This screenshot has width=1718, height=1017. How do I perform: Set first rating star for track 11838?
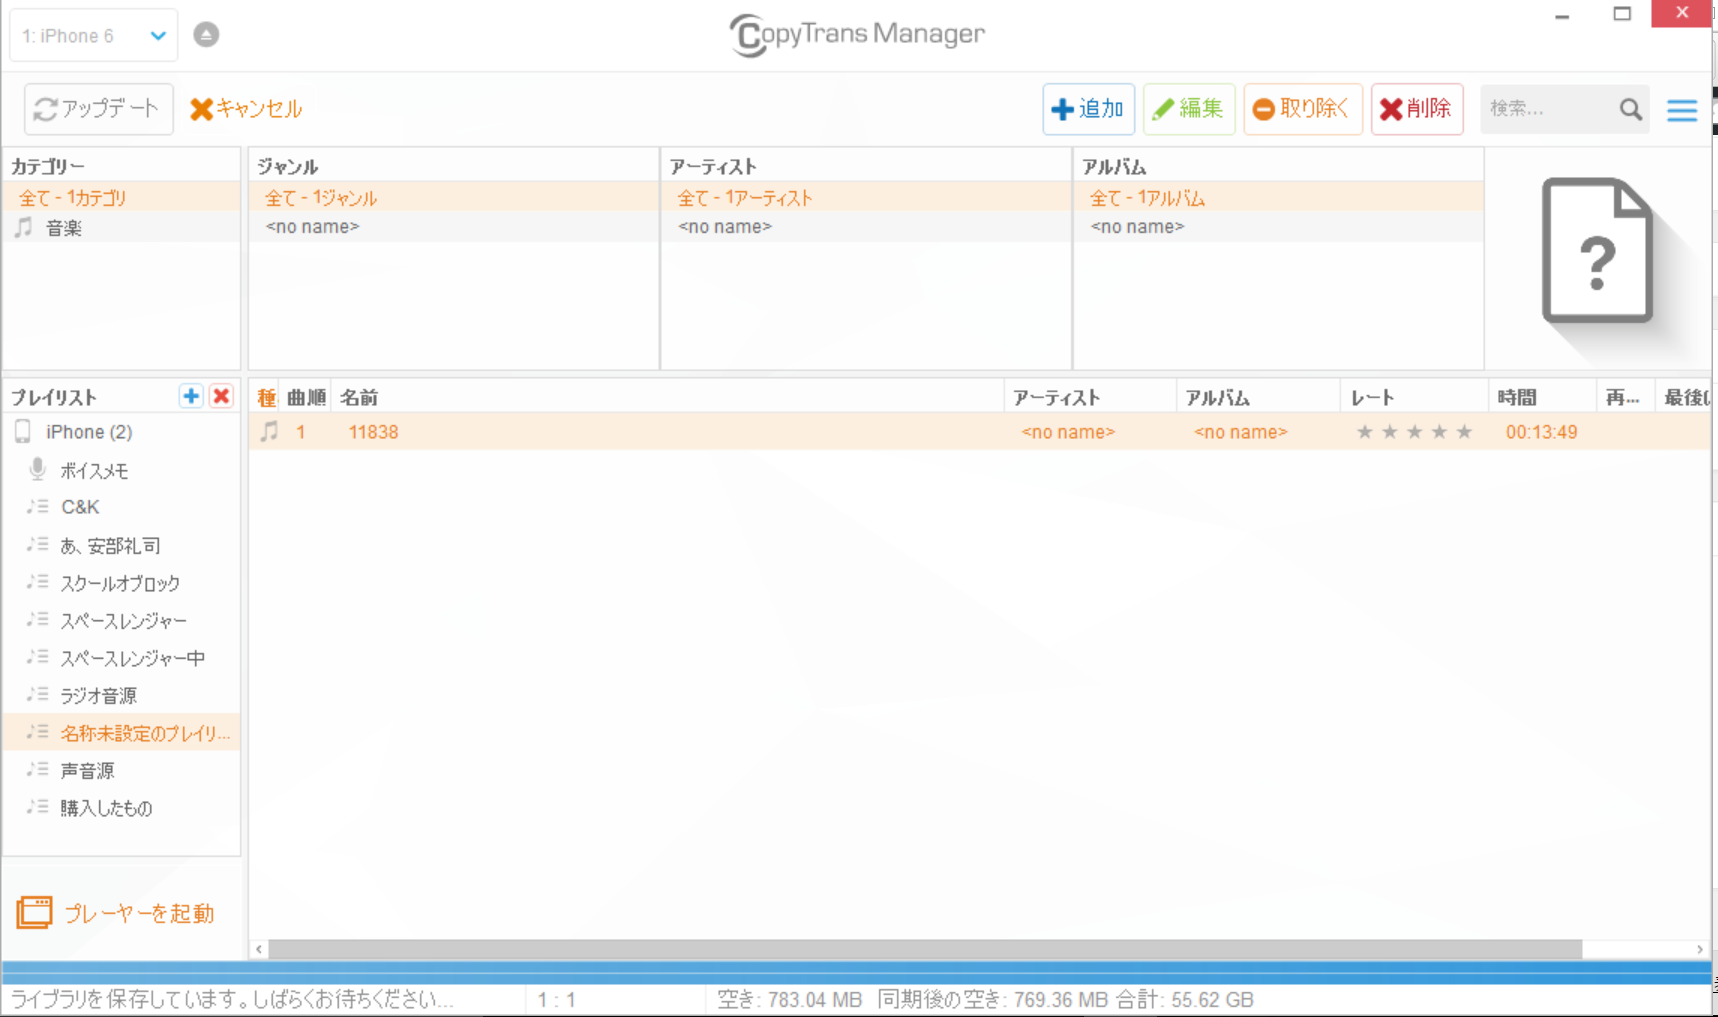click(1364, 432)
